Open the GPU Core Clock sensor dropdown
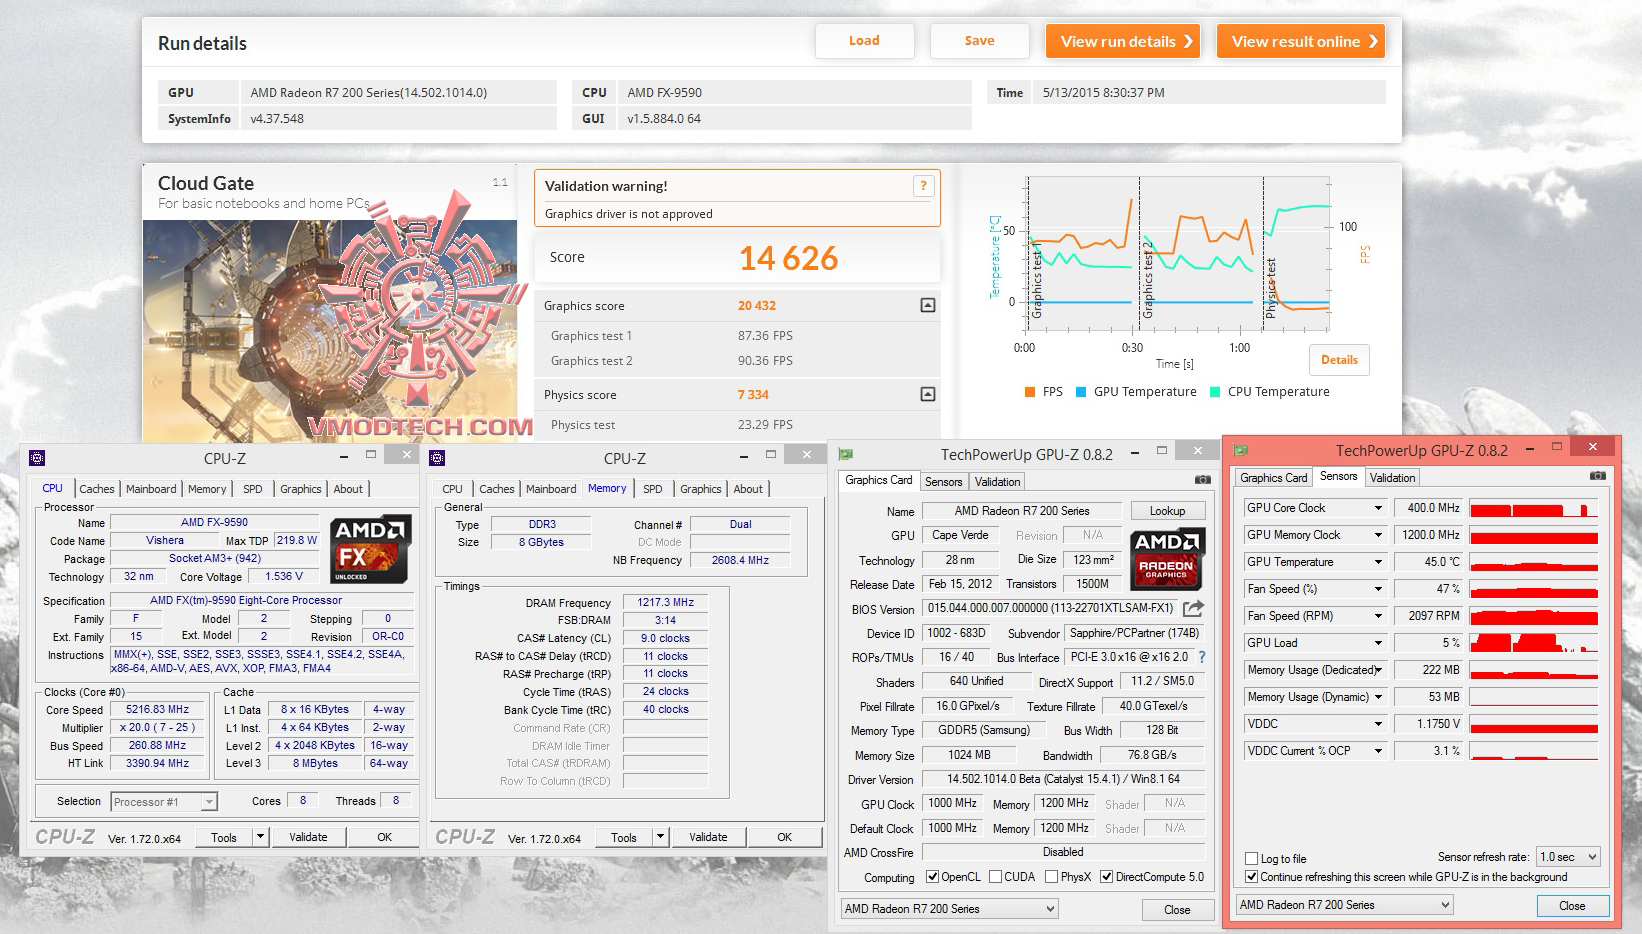This screenshot has width=1642, height=934. [x=1378, y=508]
